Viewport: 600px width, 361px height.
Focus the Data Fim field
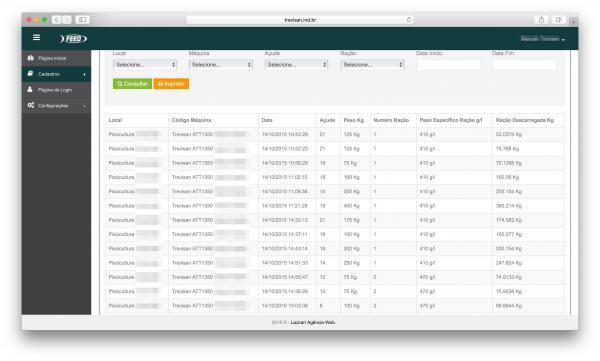pos(524,65)
